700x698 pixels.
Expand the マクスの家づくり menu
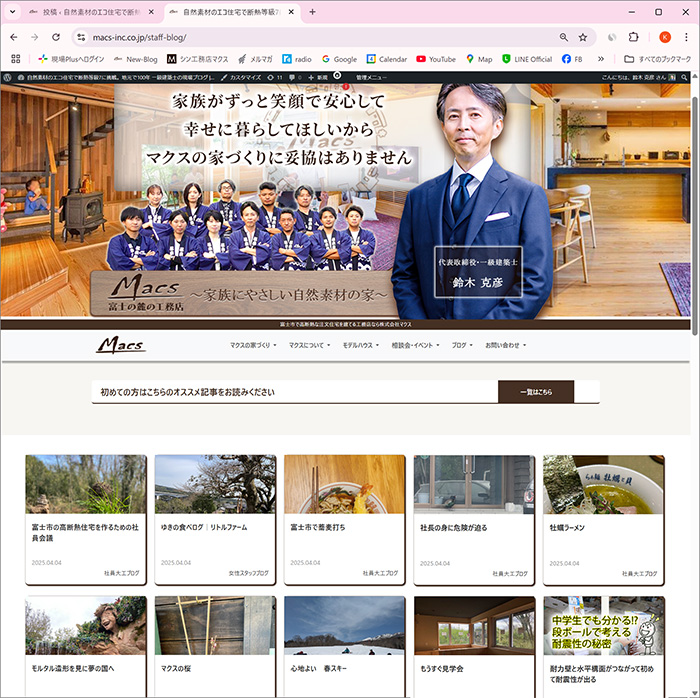tap(253, 345)
